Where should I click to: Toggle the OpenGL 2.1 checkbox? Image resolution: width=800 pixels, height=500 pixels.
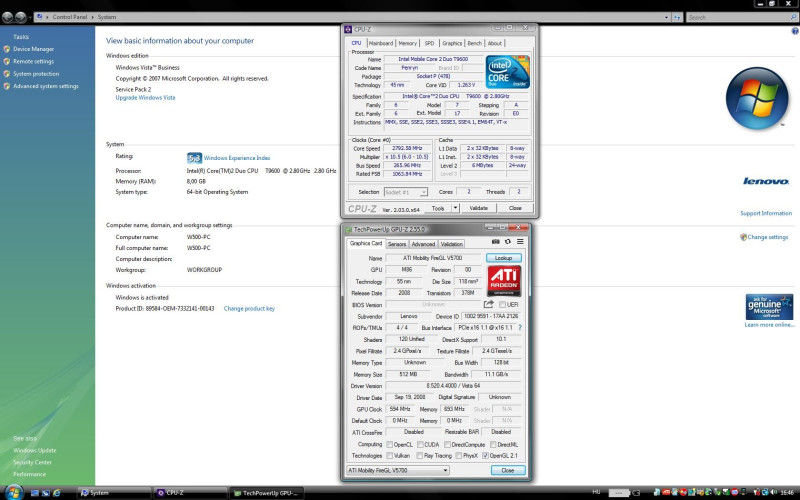(485, 456)
